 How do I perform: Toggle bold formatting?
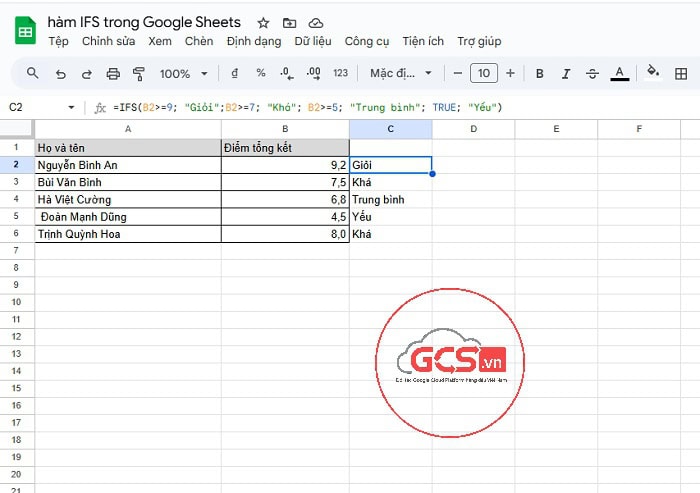coord(540,73)
